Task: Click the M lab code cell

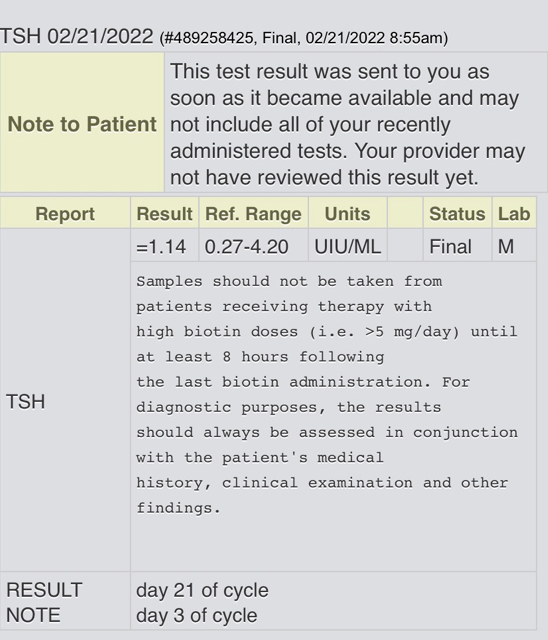Action: coord(506,247)
